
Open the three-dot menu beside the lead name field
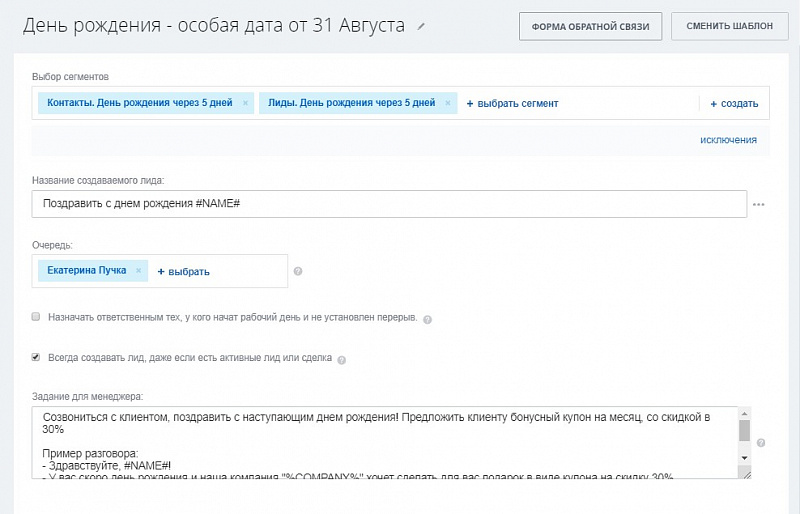coord(759,205)
